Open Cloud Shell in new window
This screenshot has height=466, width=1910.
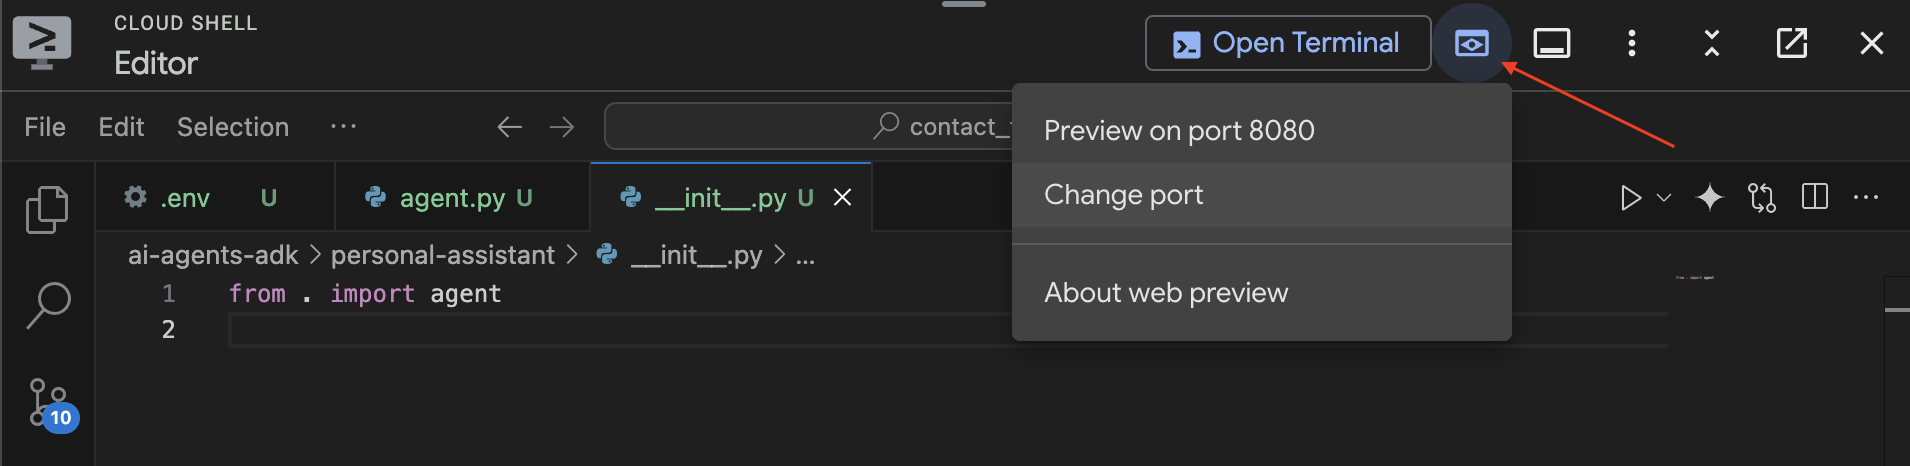(x=1791, y=43)
